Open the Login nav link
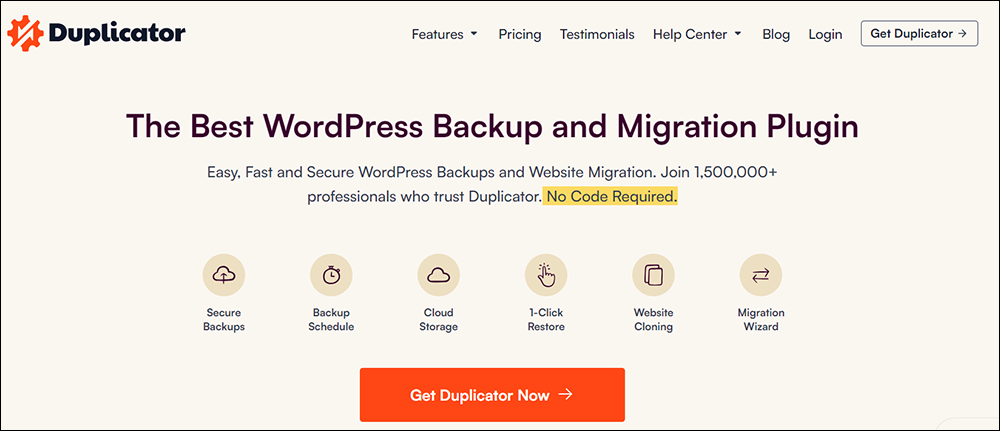The image size is (1000, 431). tap(825, 34)
